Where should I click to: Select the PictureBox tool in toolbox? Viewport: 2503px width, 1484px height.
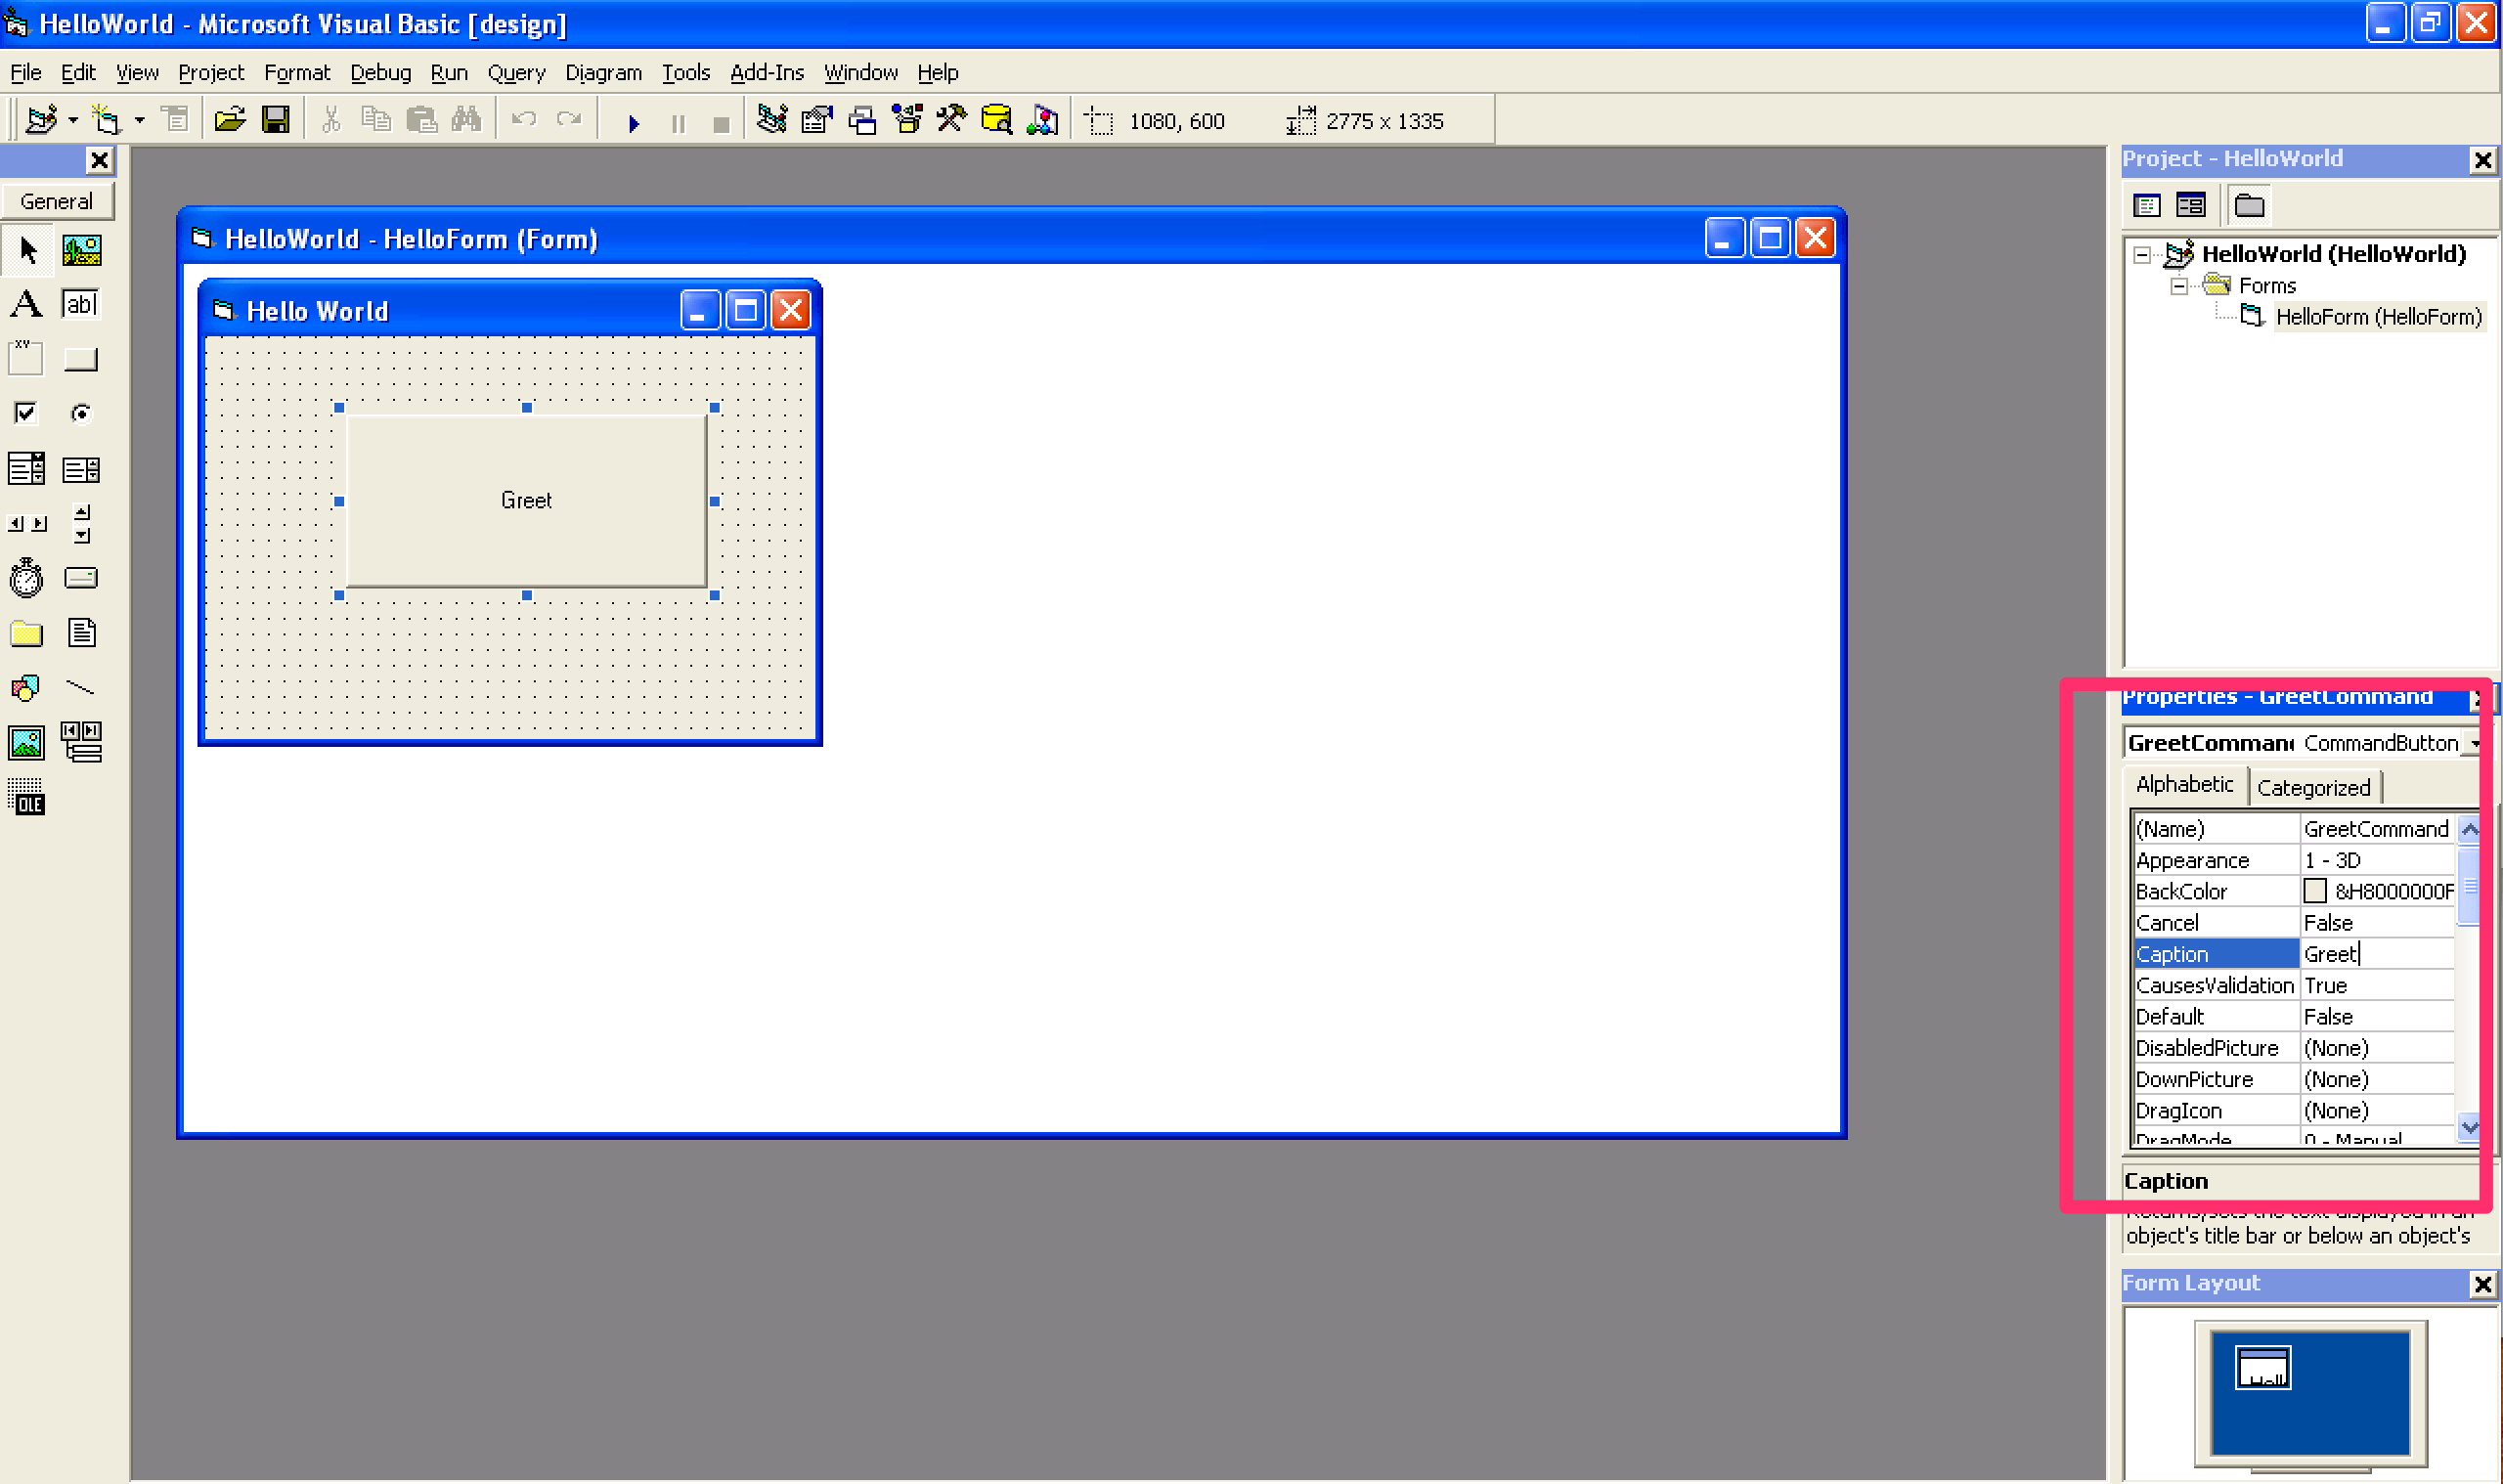81,249
